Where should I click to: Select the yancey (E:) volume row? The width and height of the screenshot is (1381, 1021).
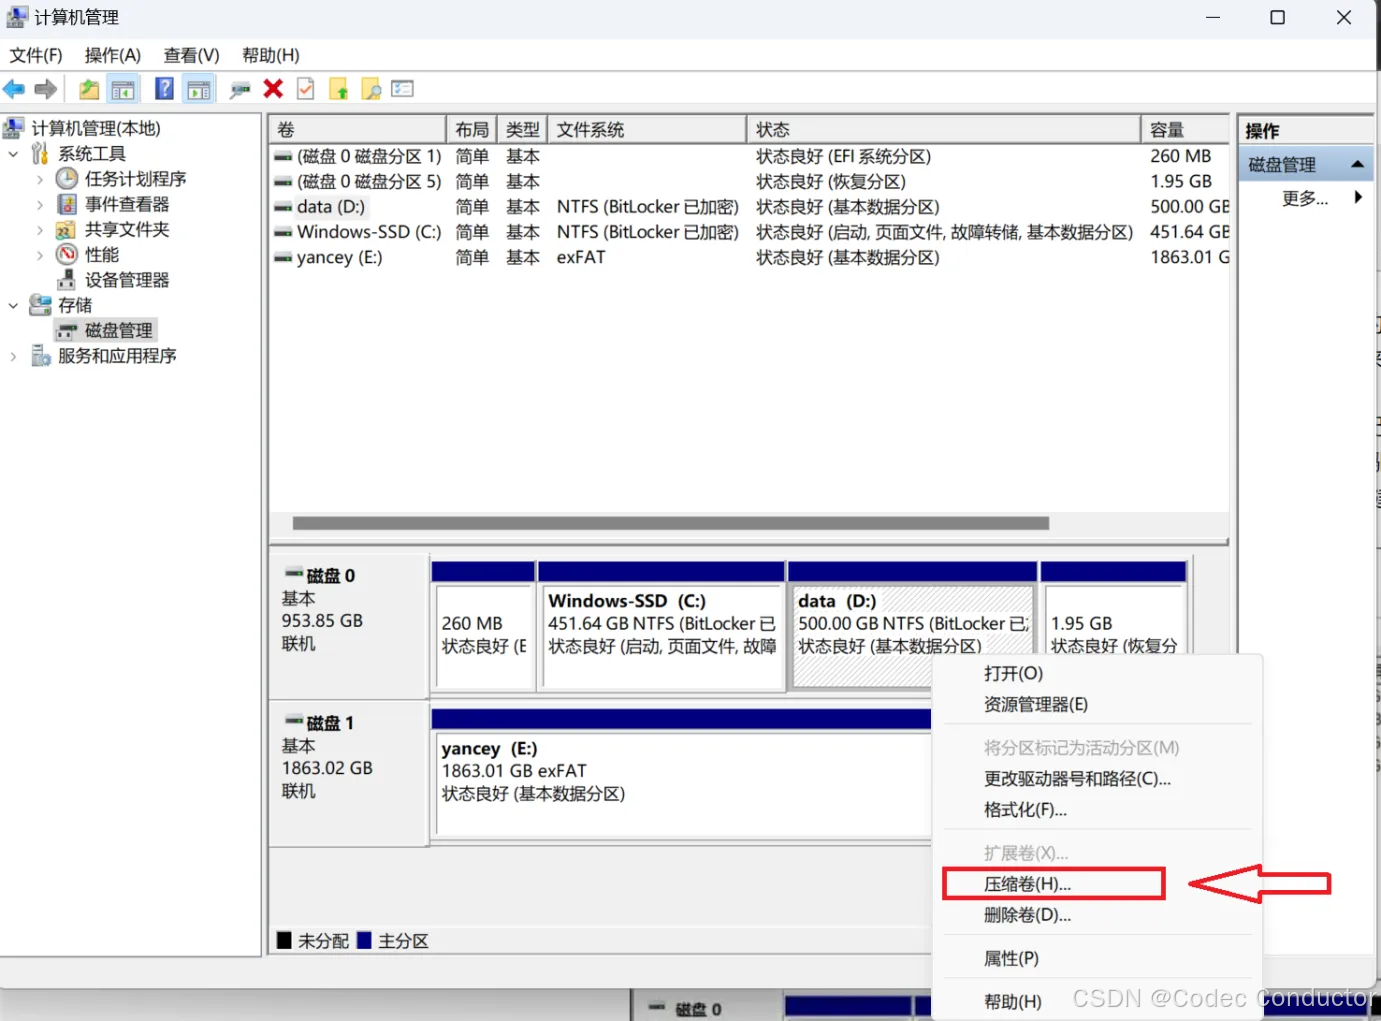750,257
